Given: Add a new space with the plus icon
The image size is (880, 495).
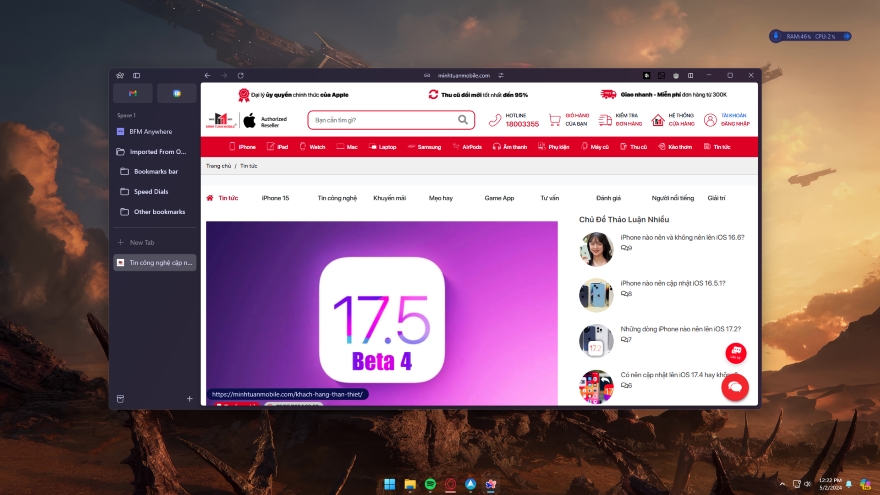Looking at the screenshot, I should pos(190,398).
